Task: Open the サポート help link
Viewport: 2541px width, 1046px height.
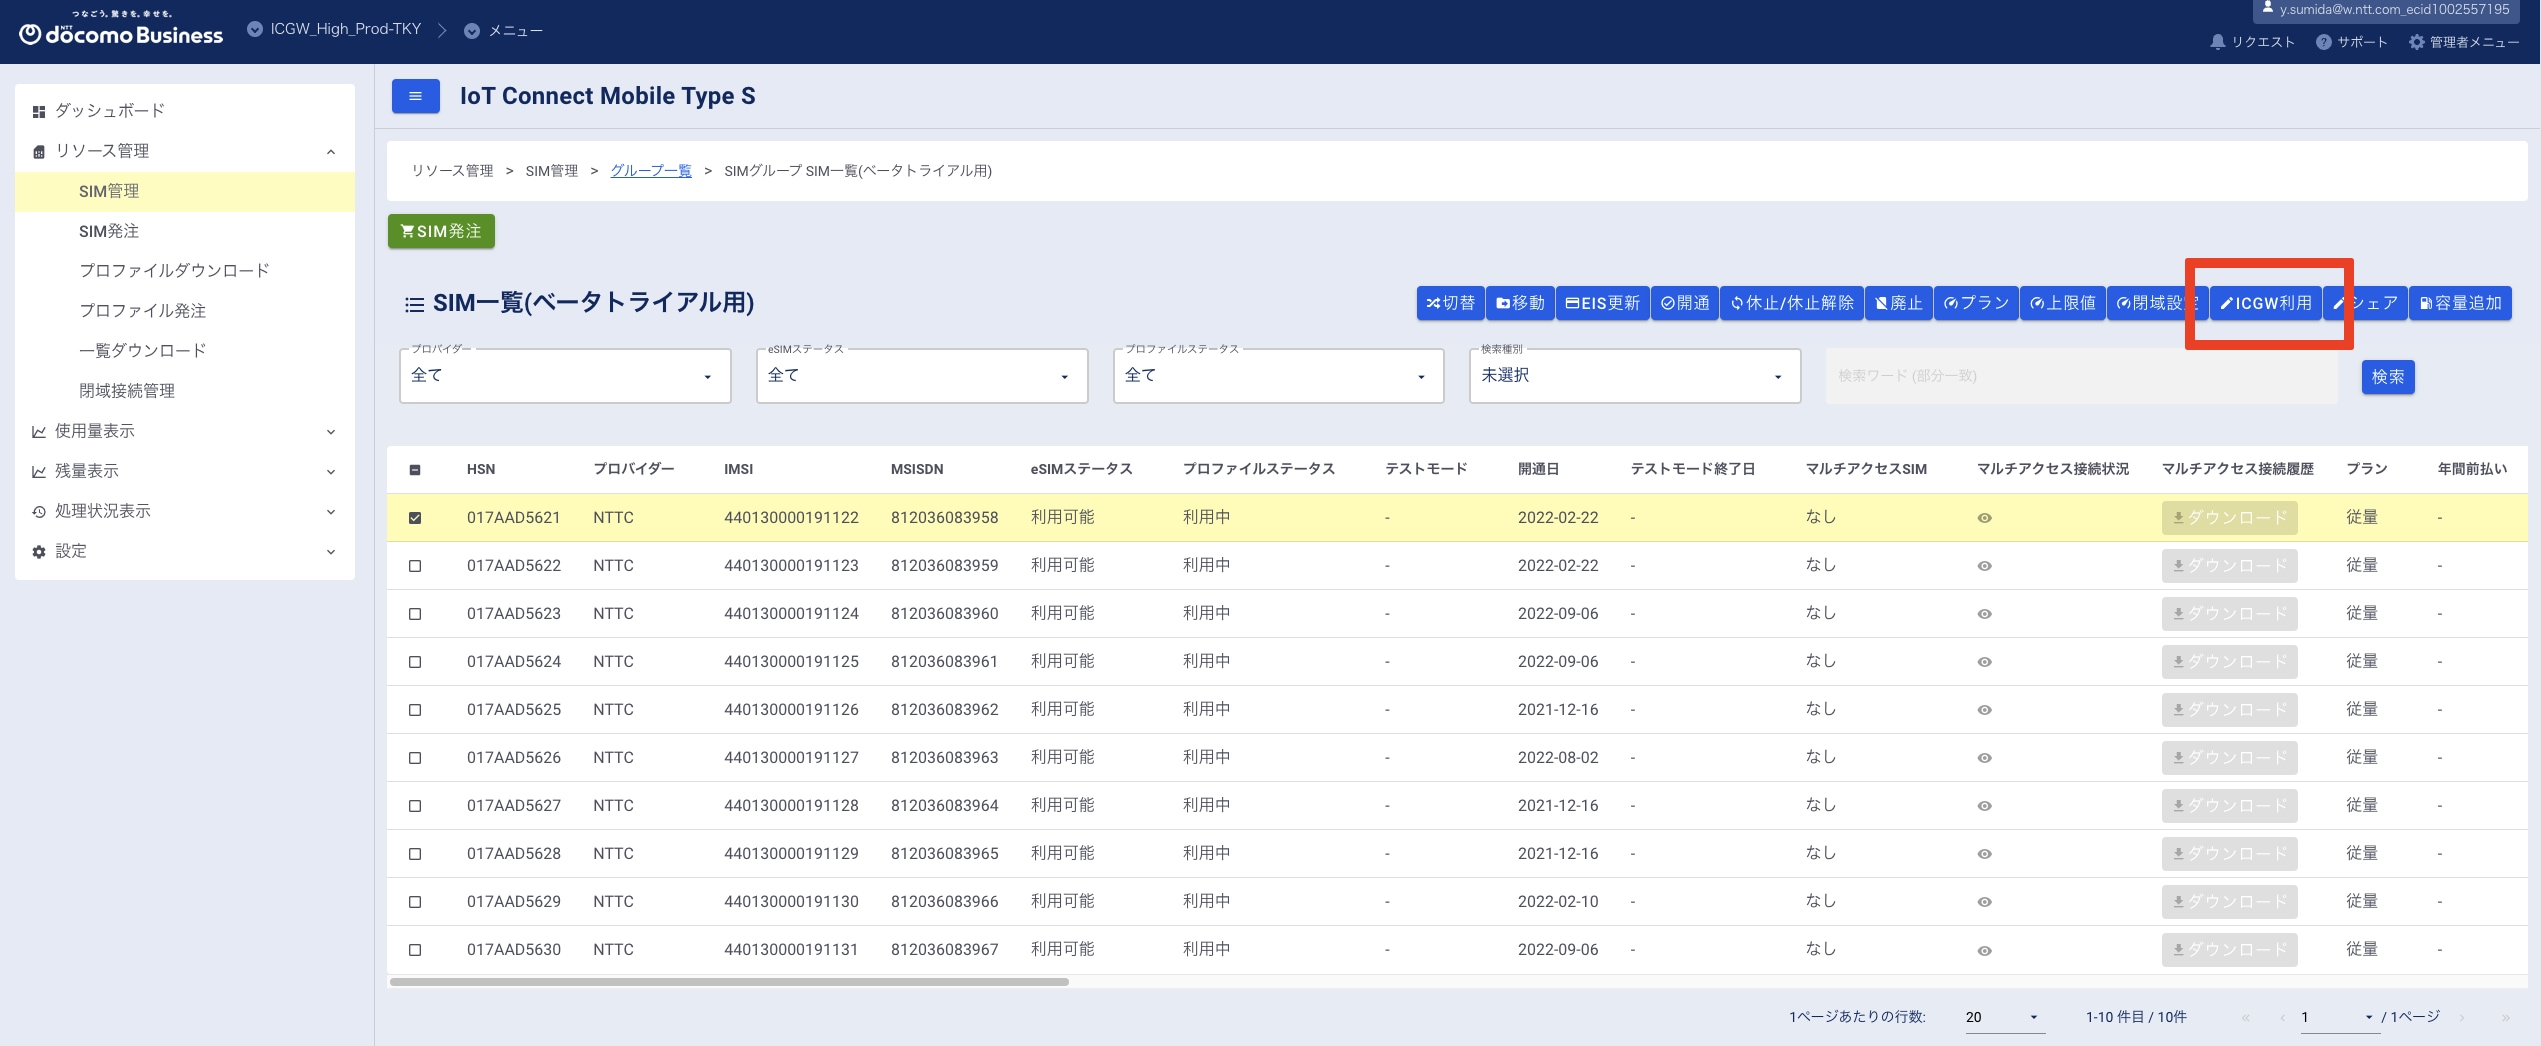Action: [x=2351, y=42]
